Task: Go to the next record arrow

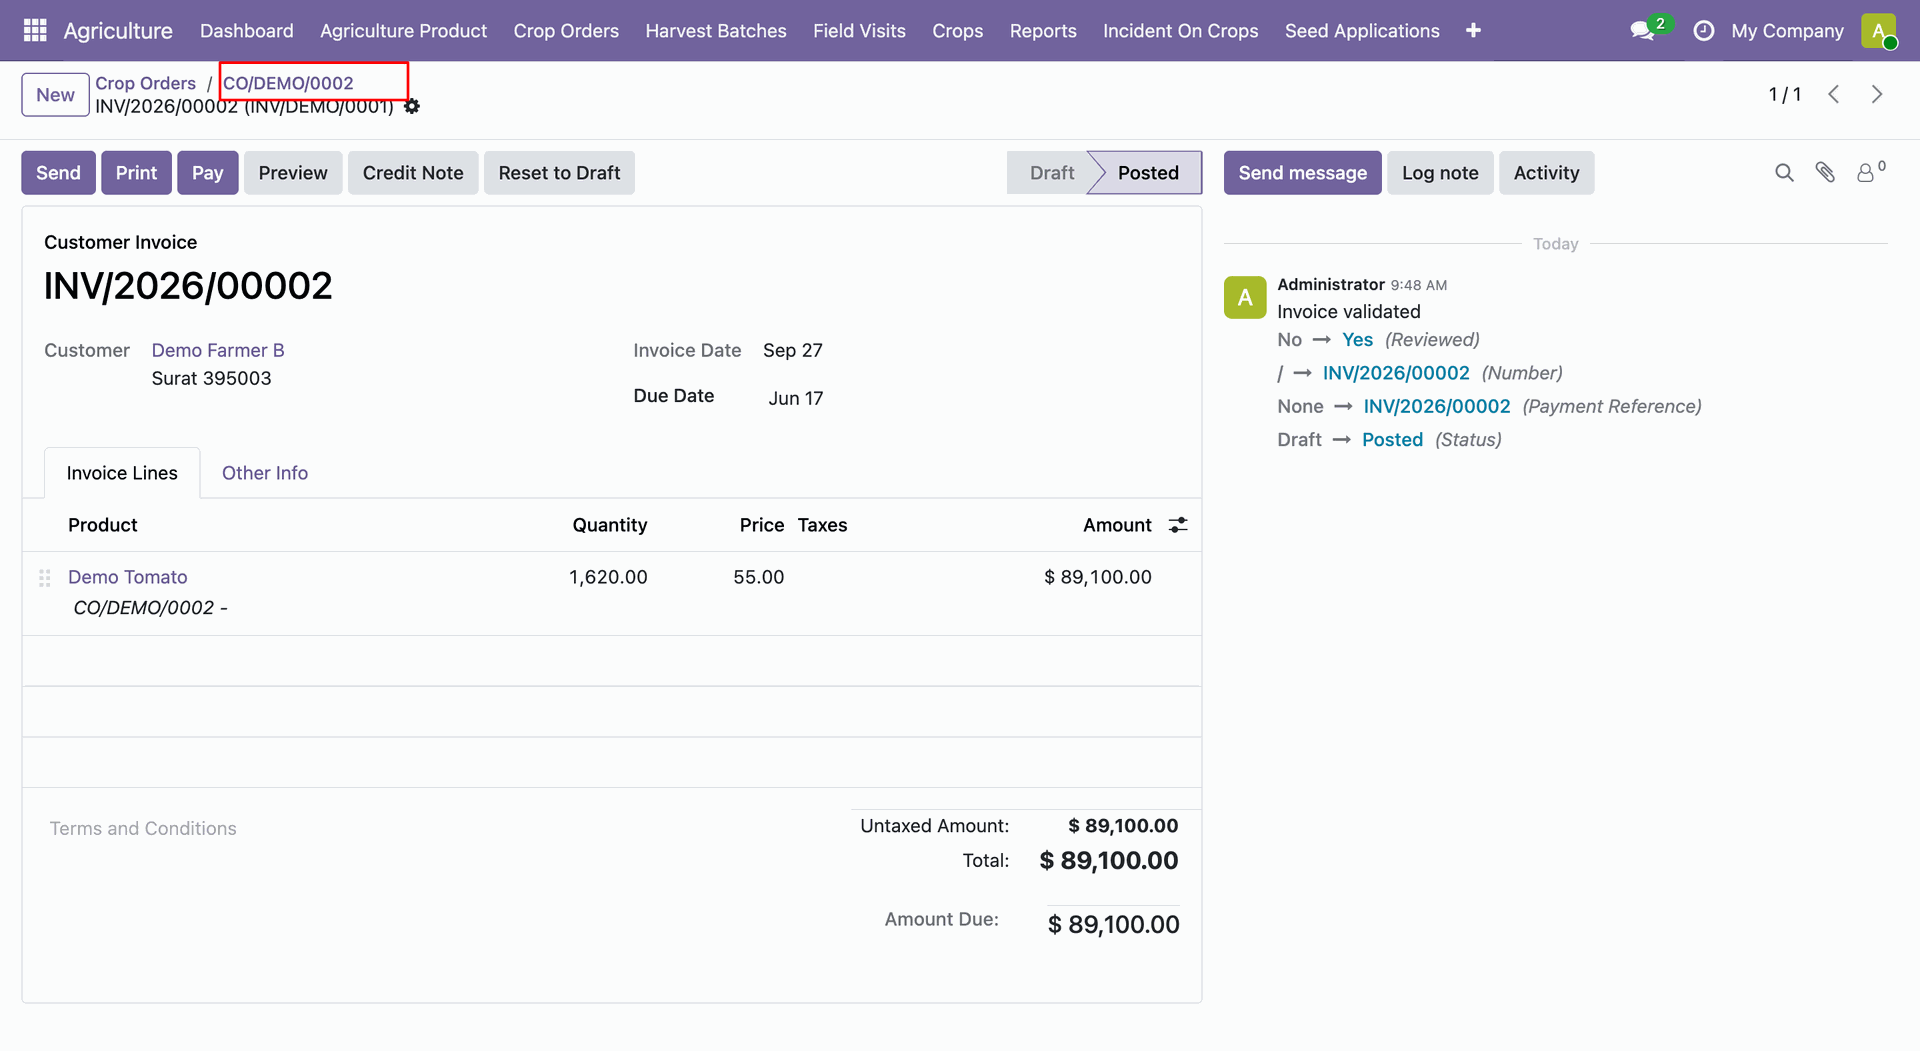Action: 1877,94
